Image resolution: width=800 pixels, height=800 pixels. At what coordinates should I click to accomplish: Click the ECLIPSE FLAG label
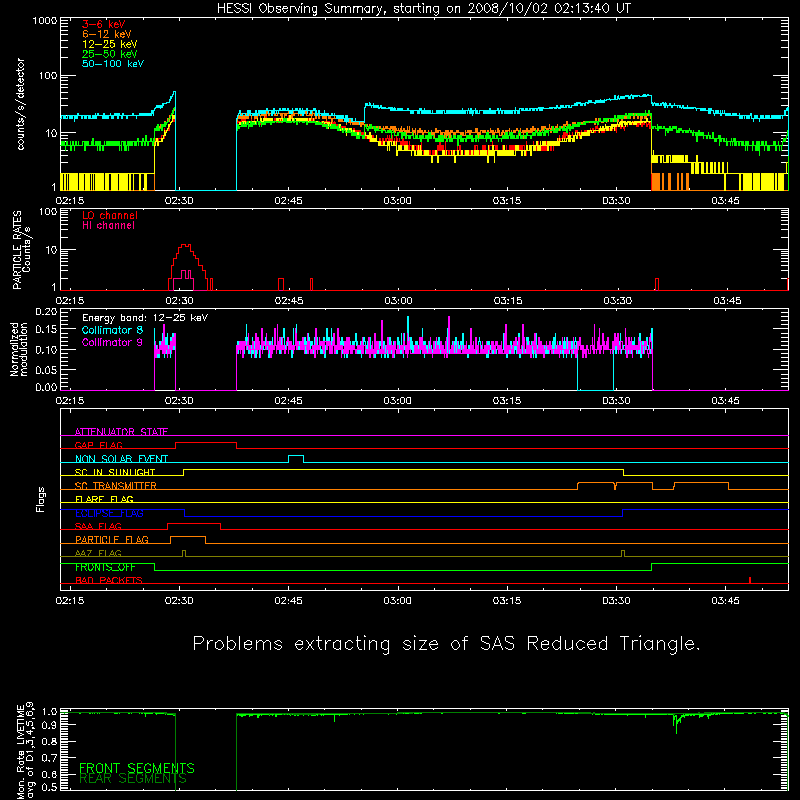(x=109, y=513)
